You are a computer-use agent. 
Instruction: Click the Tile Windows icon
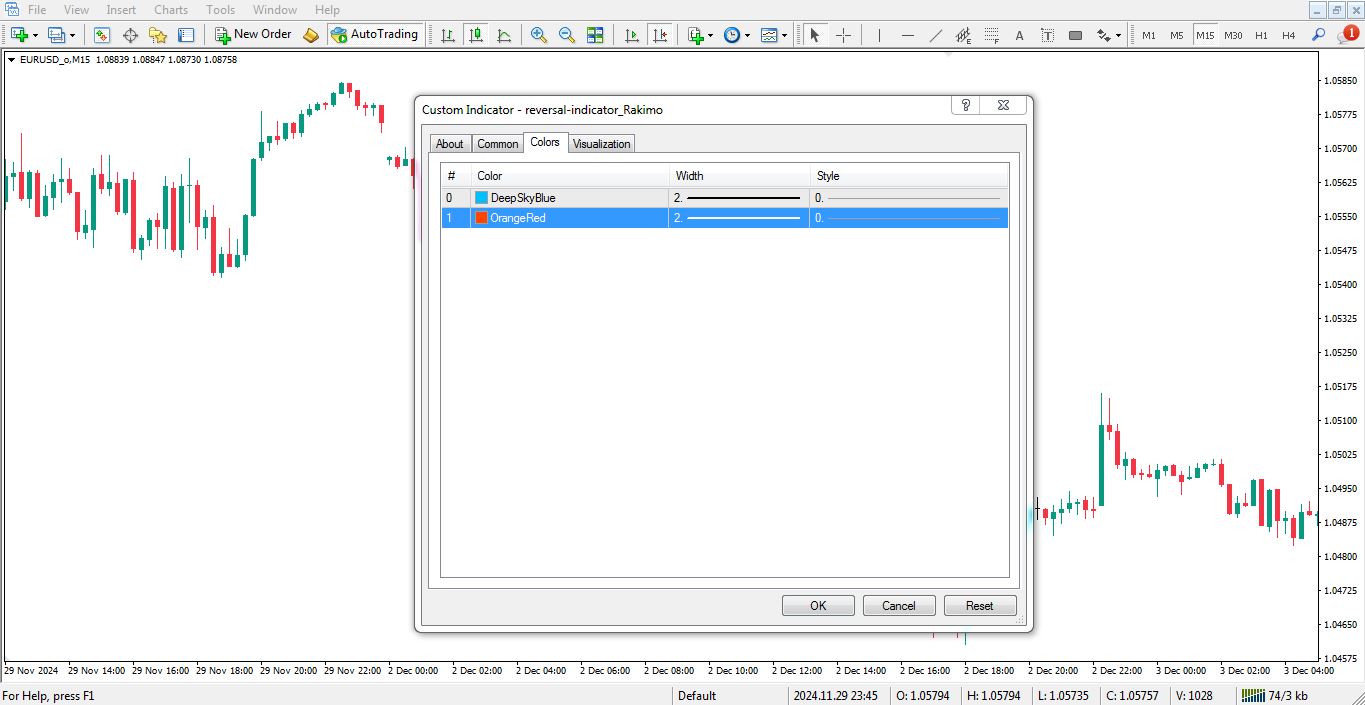point(595,35)
